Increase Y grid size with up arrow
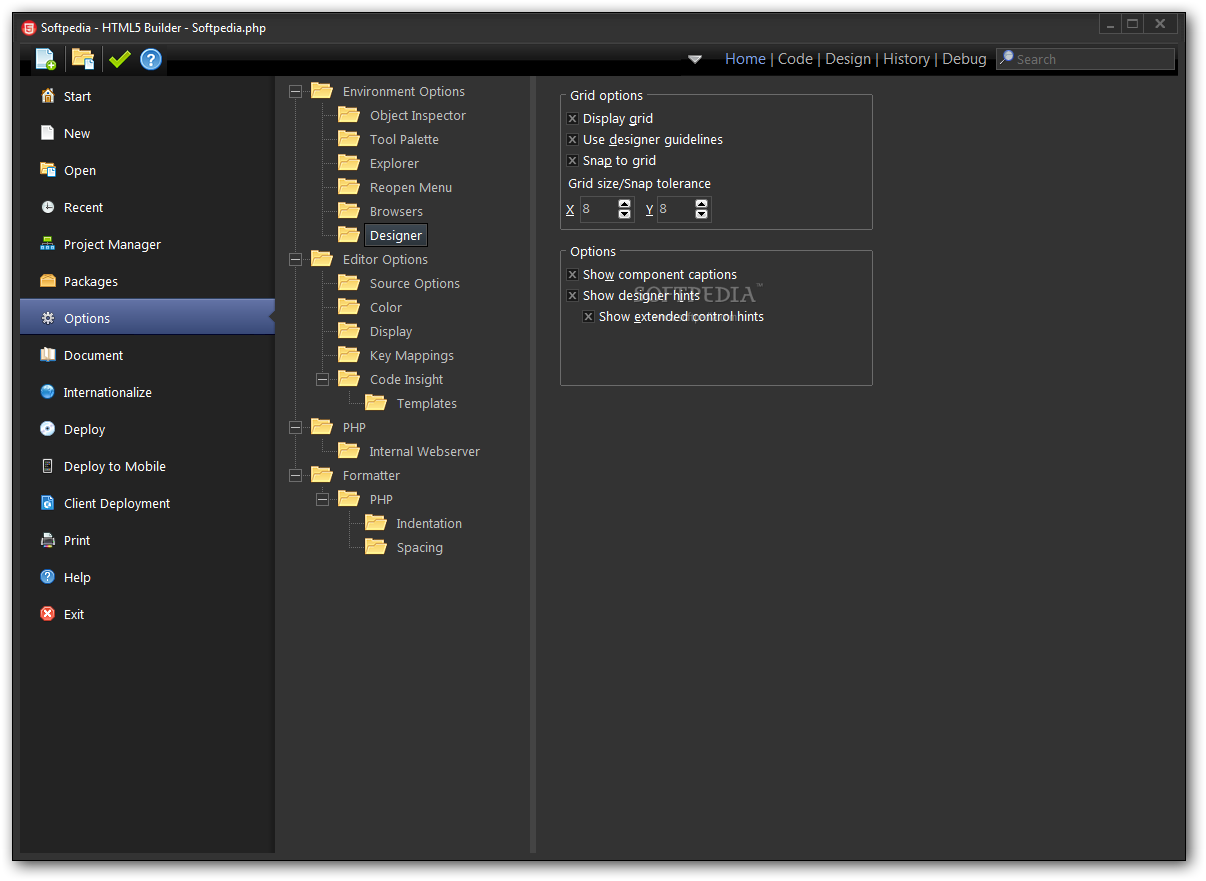1206x881 pixels. pyautogui.click(x=702, y=204)
